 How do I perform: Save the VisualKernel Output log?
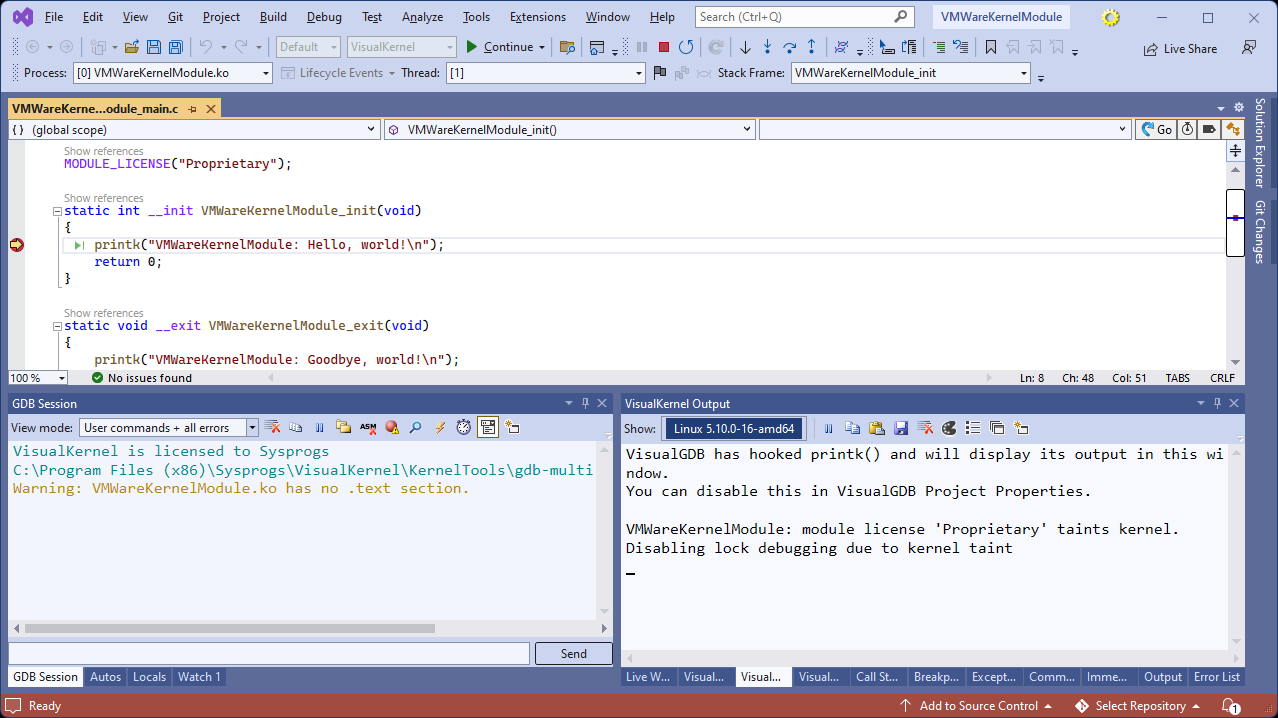pos(901,429)
